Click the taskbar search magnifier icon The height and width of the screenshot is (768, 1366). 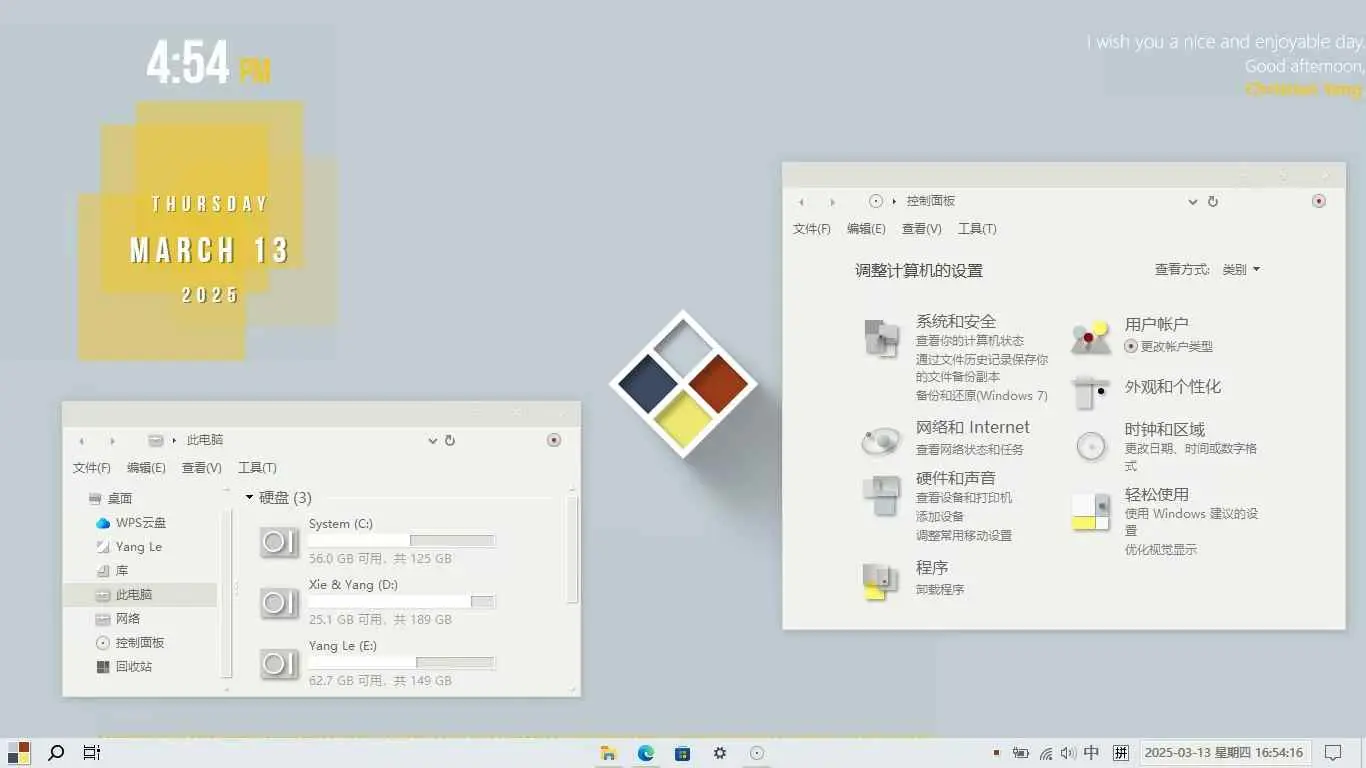[x=56, y=753]
